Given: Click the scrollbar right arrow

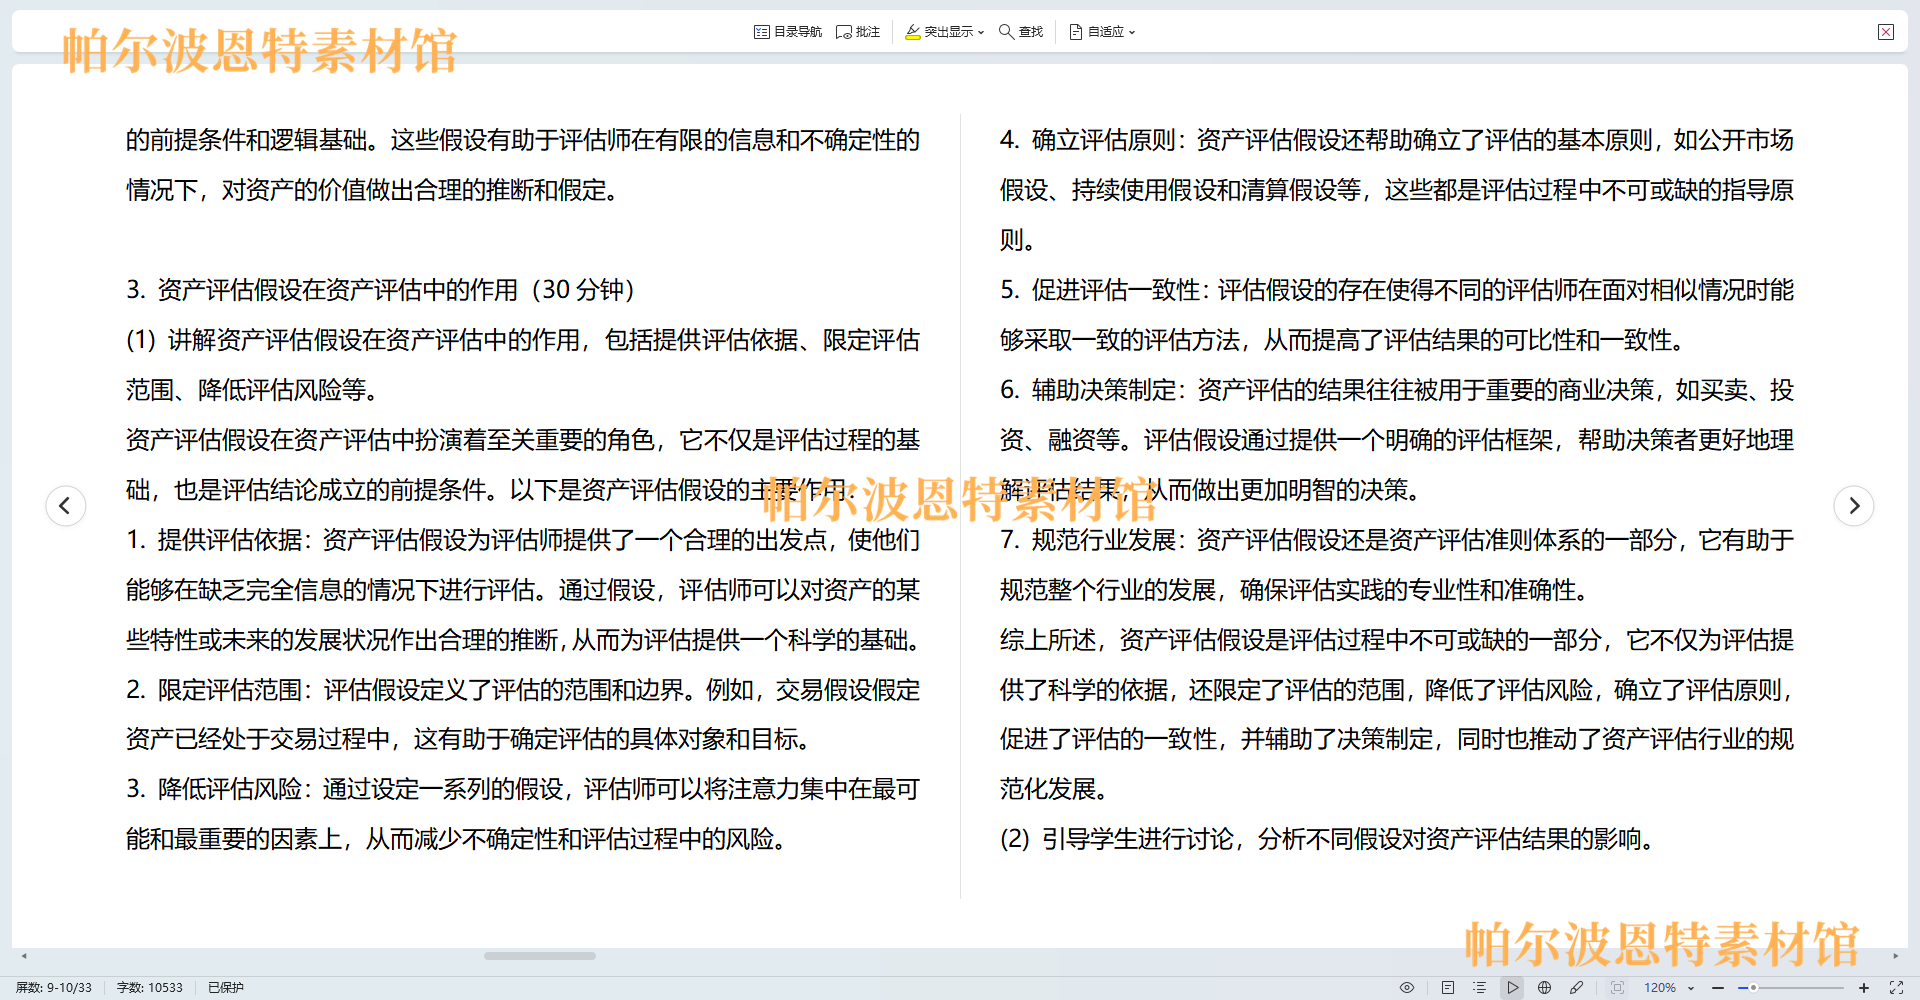Looking at the screenshot, I should [1895, 956].
